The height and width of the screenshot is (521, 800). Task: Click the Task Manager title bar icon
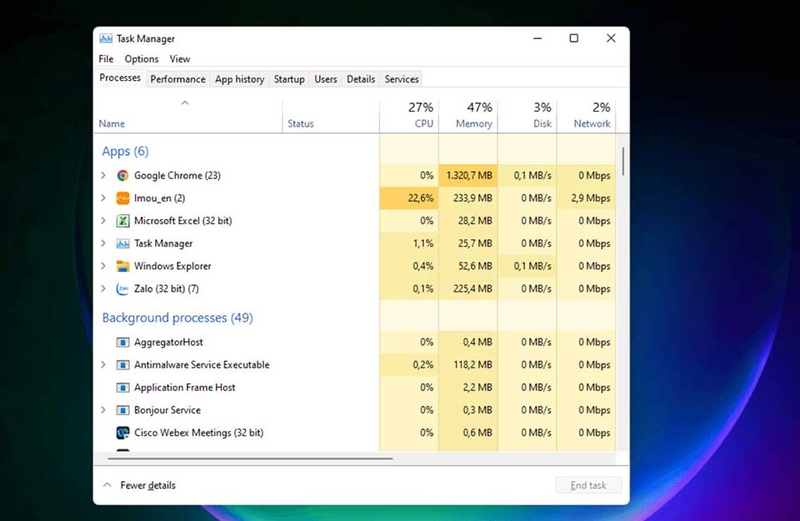click(x=106, y=39)
